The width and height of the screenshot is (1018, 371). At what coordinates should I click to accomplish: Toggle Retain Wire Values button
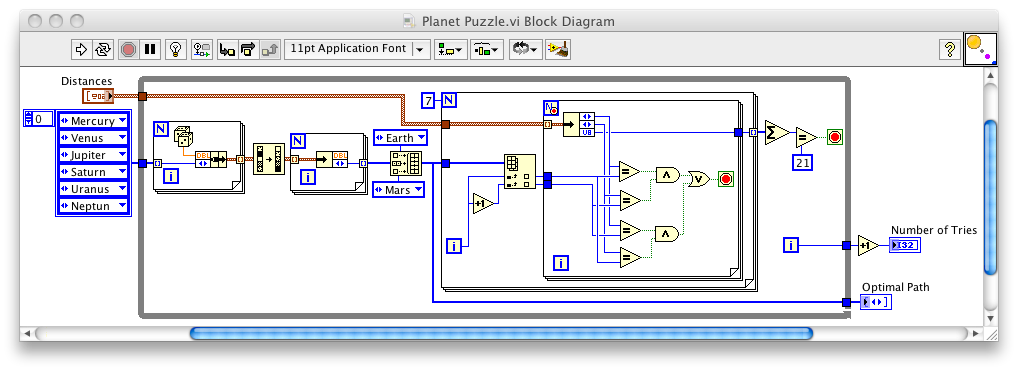pyautogui.click(x=202, y=49)
